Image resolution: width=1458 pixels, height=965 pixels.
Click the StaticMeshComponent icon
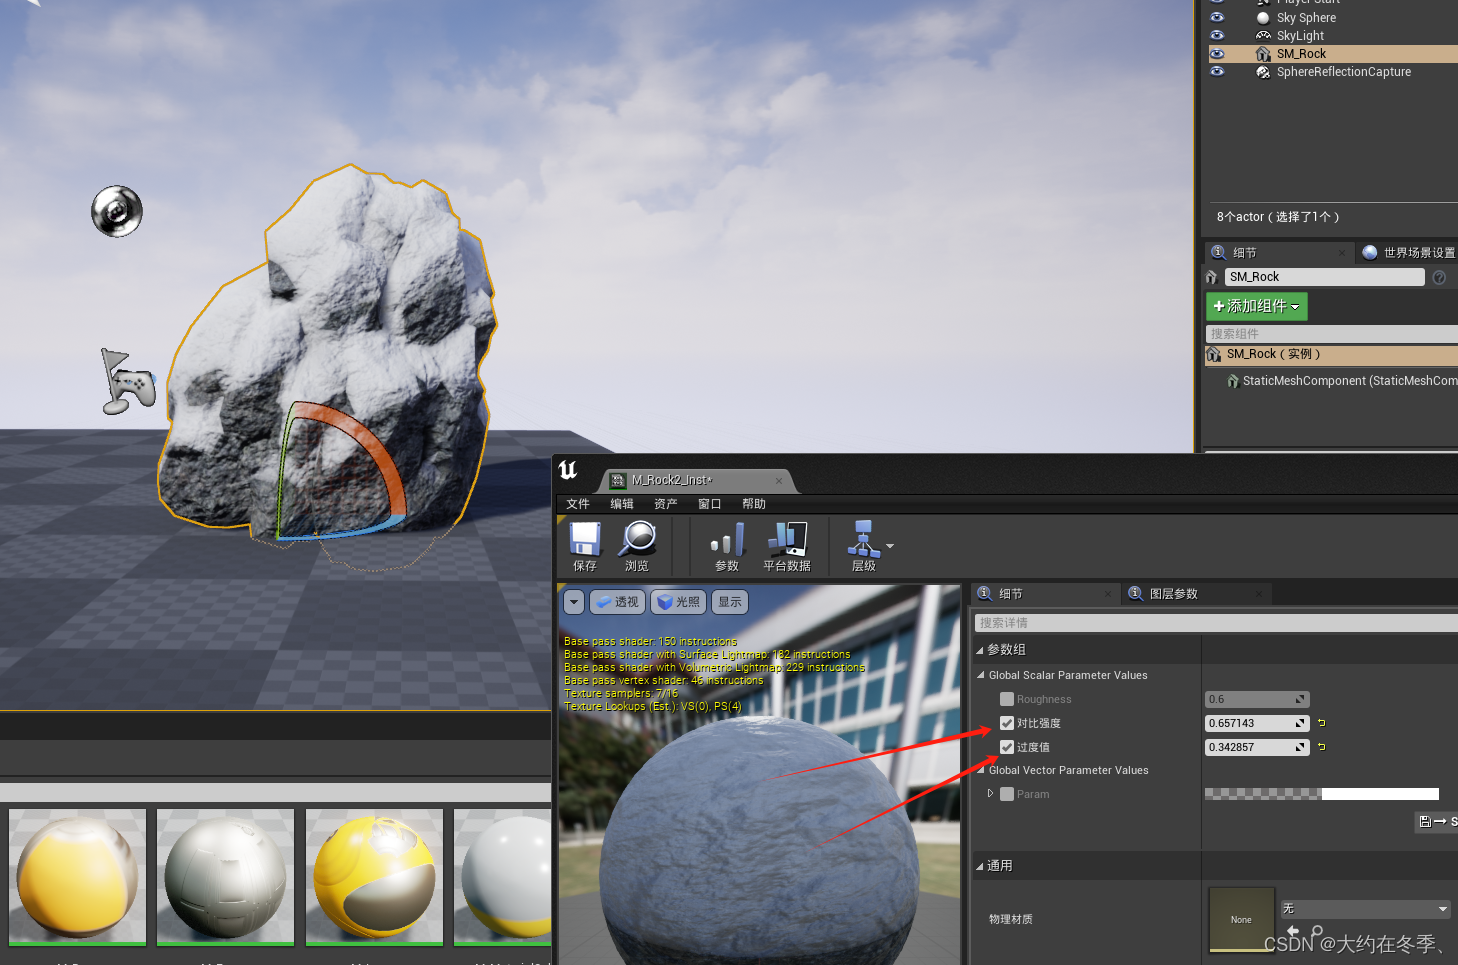[1233, 381]
